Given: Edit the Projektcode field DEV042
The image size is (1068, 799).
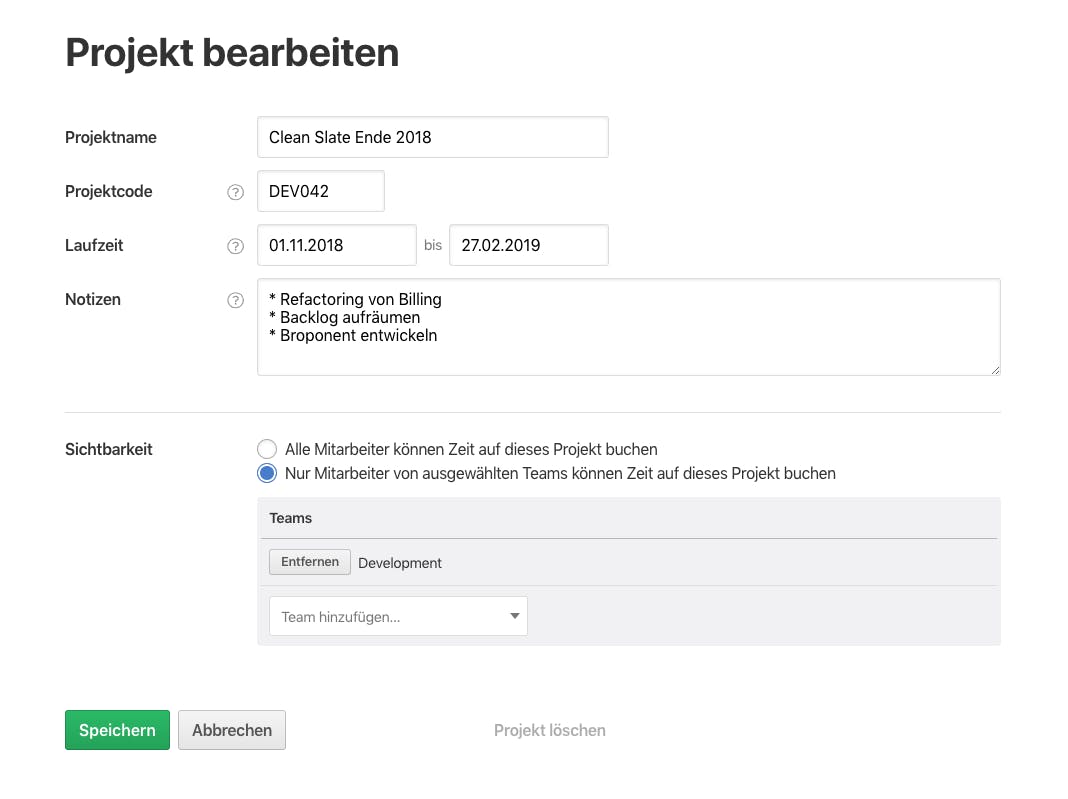Looking at the screenshot, I should point(321,191).
